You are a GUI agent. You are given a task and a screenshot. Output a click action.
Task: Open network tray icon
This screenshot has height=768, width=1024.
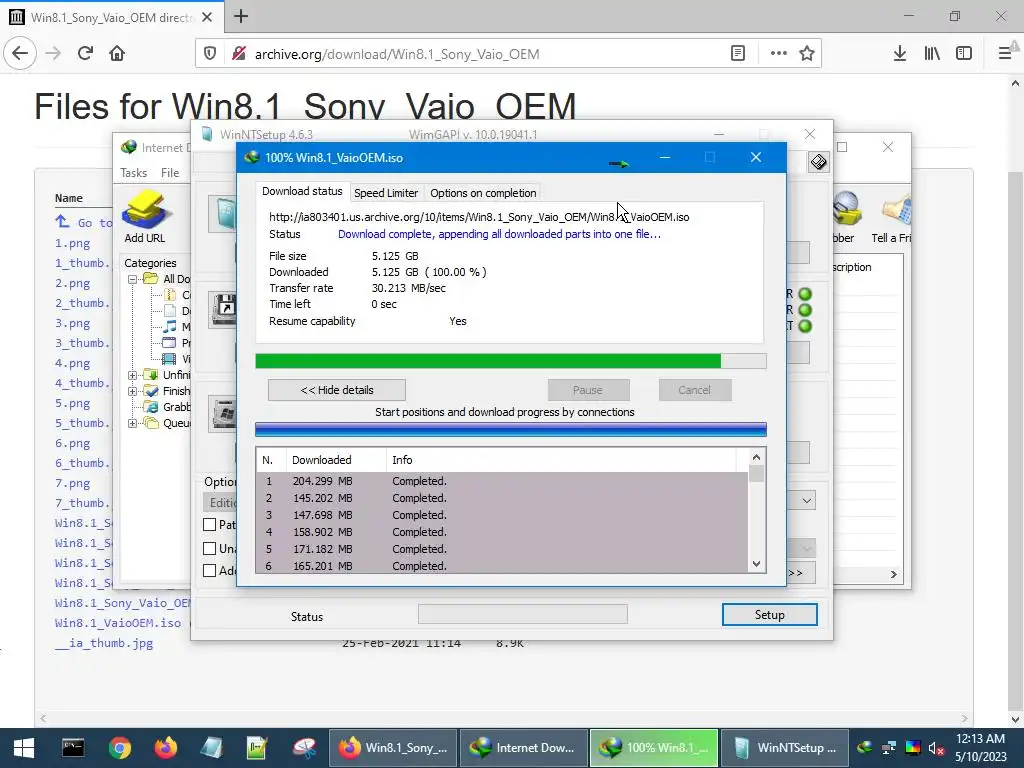(889, 748)
